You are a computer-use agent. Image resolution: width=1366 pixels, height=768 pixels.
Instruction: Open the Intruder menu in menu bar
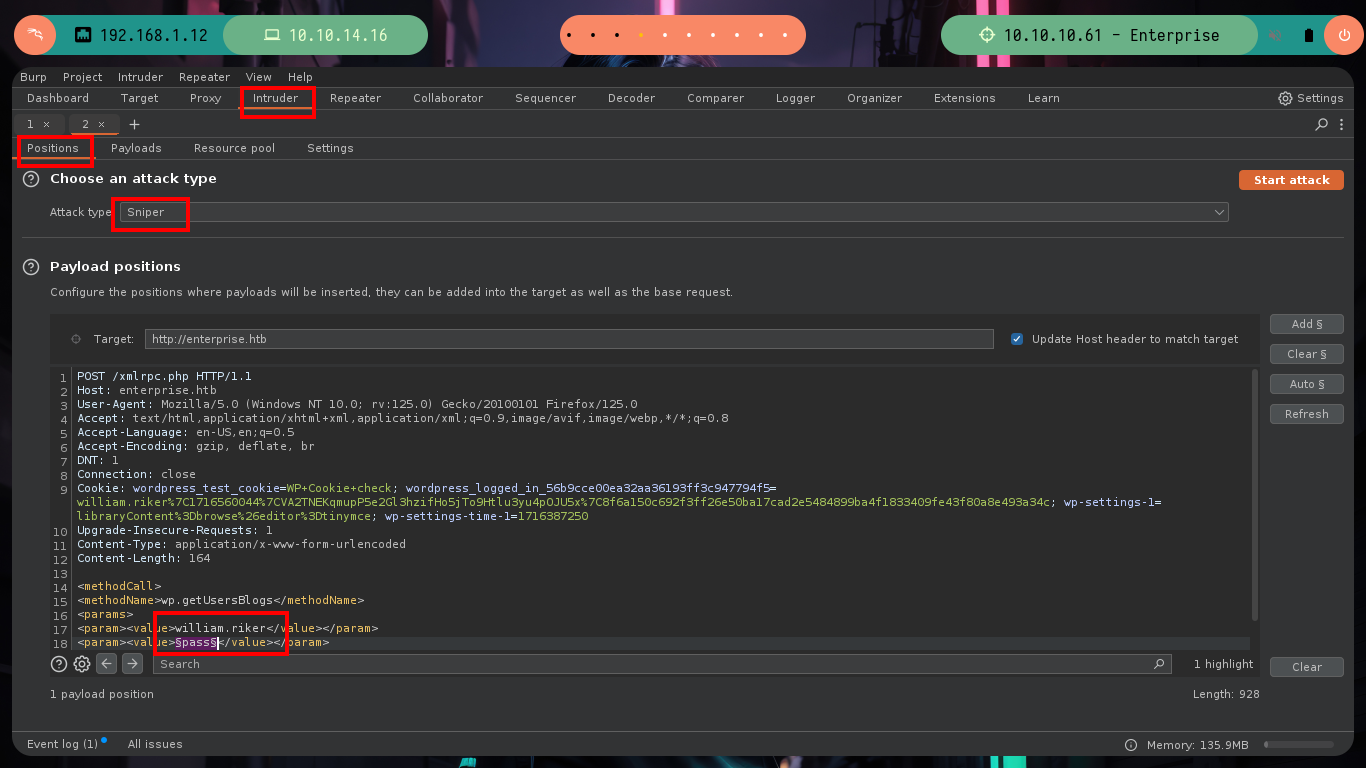(x=140, y=77)
